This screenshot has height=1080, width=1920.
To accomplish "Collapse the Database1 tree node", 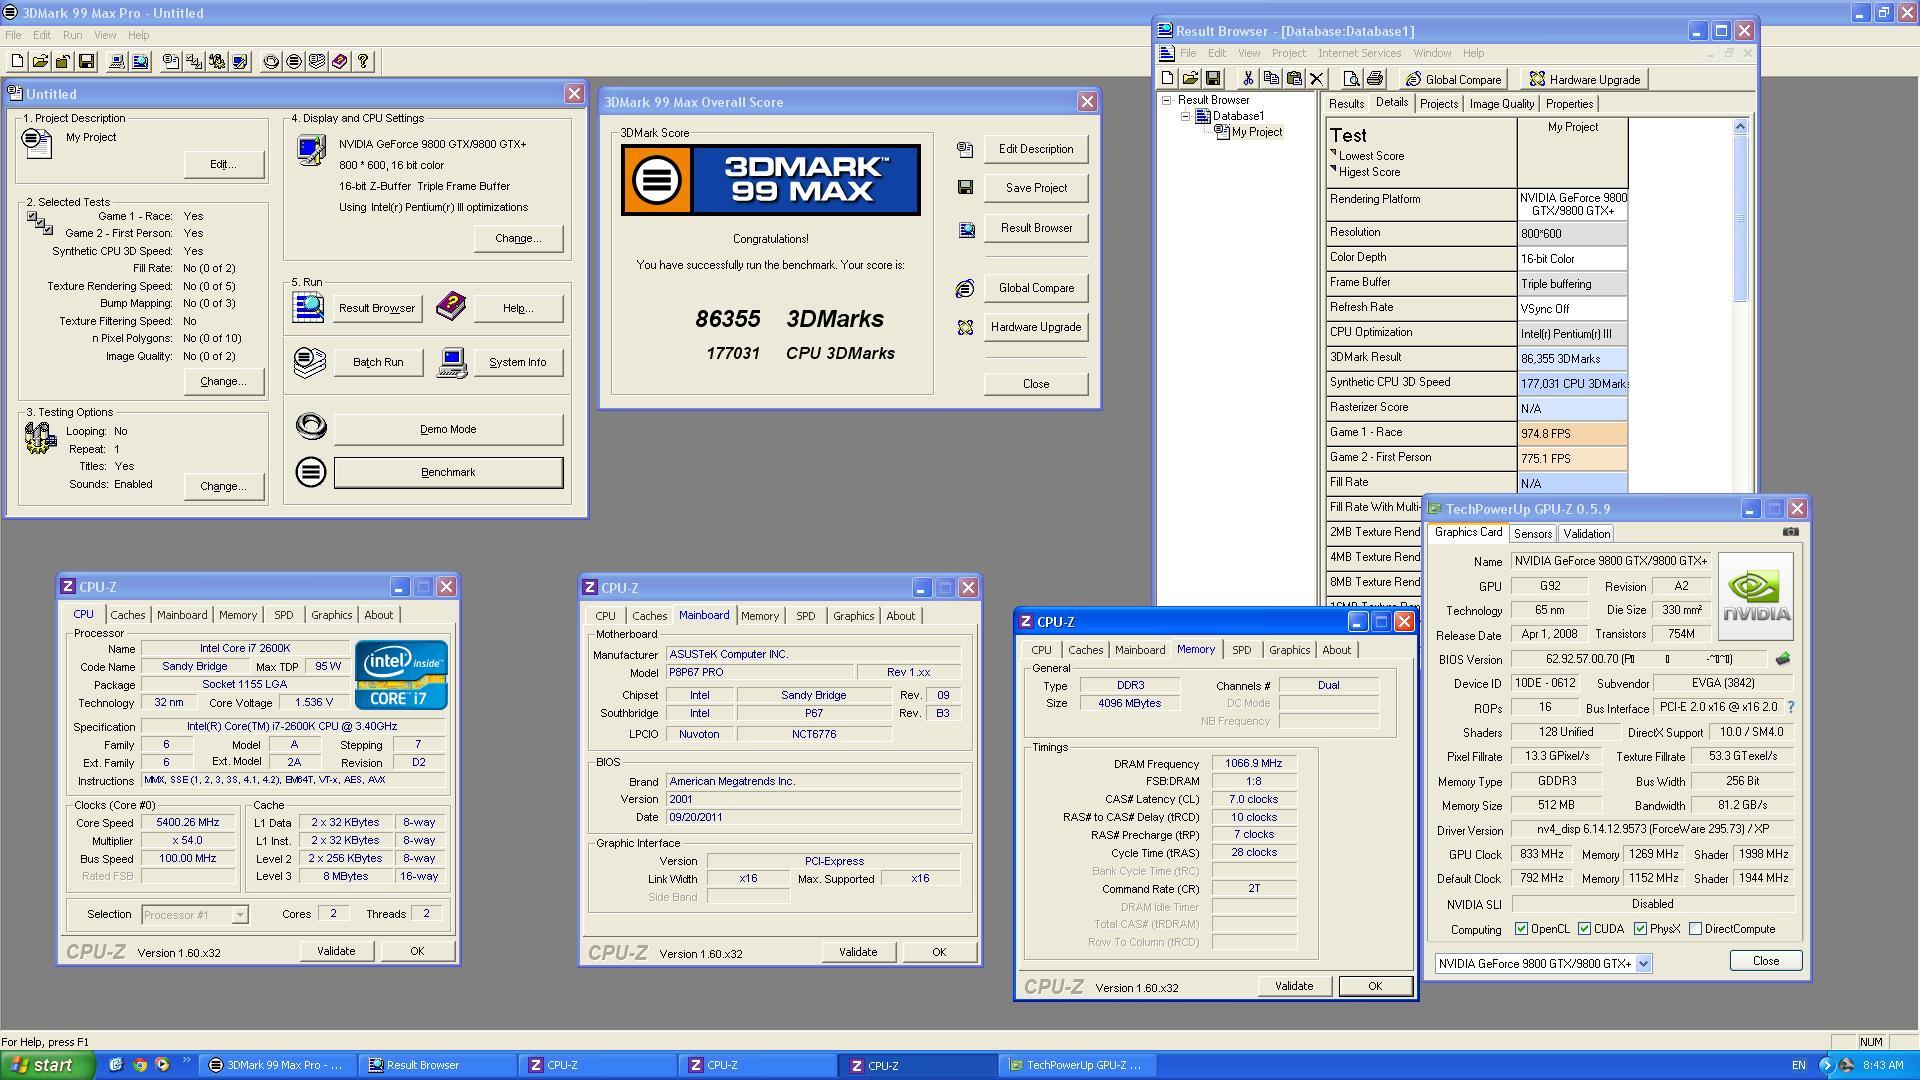I will (1185, 116).
